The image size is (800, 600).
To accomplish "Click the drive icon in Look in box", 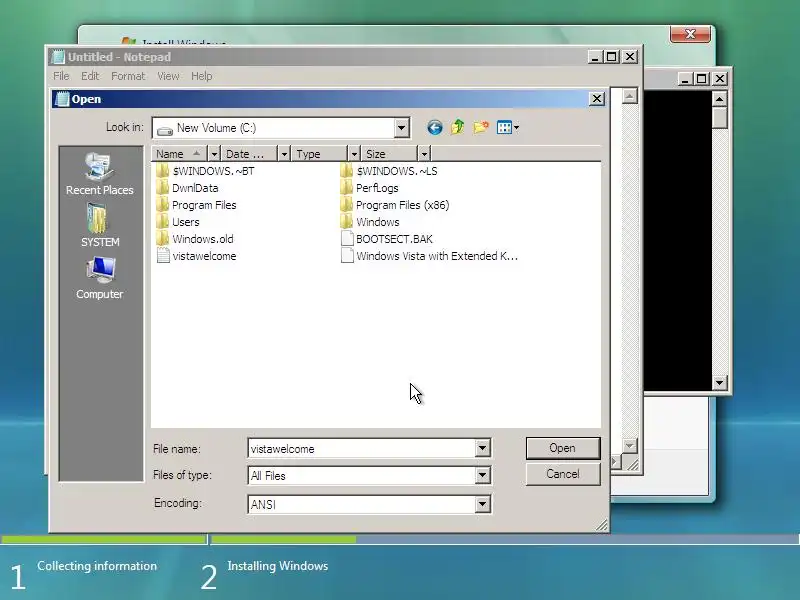I will 165,130.
